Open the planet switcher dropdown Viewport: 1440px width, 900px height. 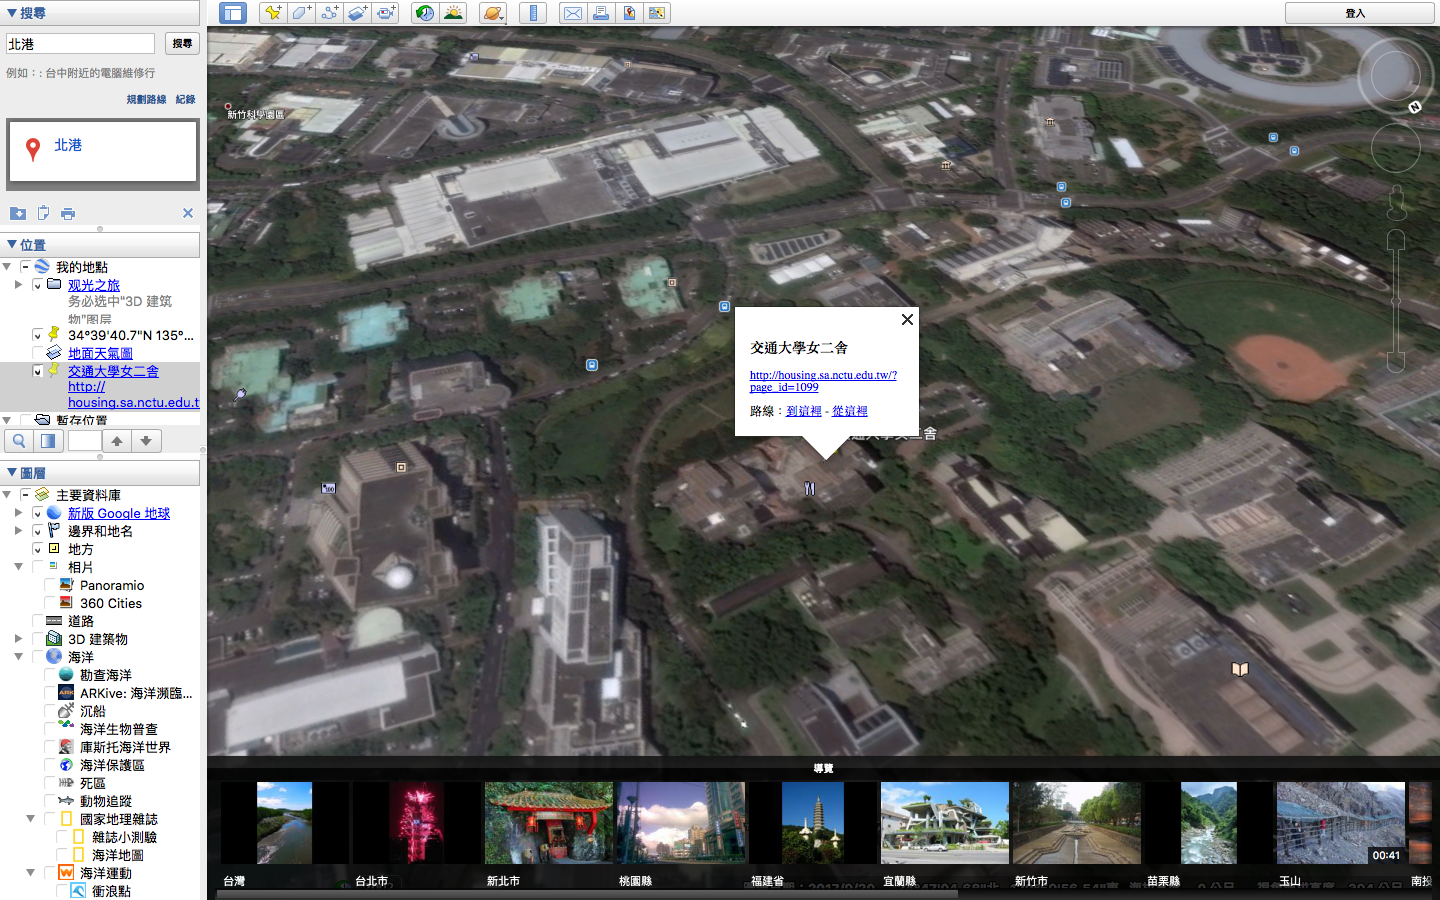click(x=493, y=13)
